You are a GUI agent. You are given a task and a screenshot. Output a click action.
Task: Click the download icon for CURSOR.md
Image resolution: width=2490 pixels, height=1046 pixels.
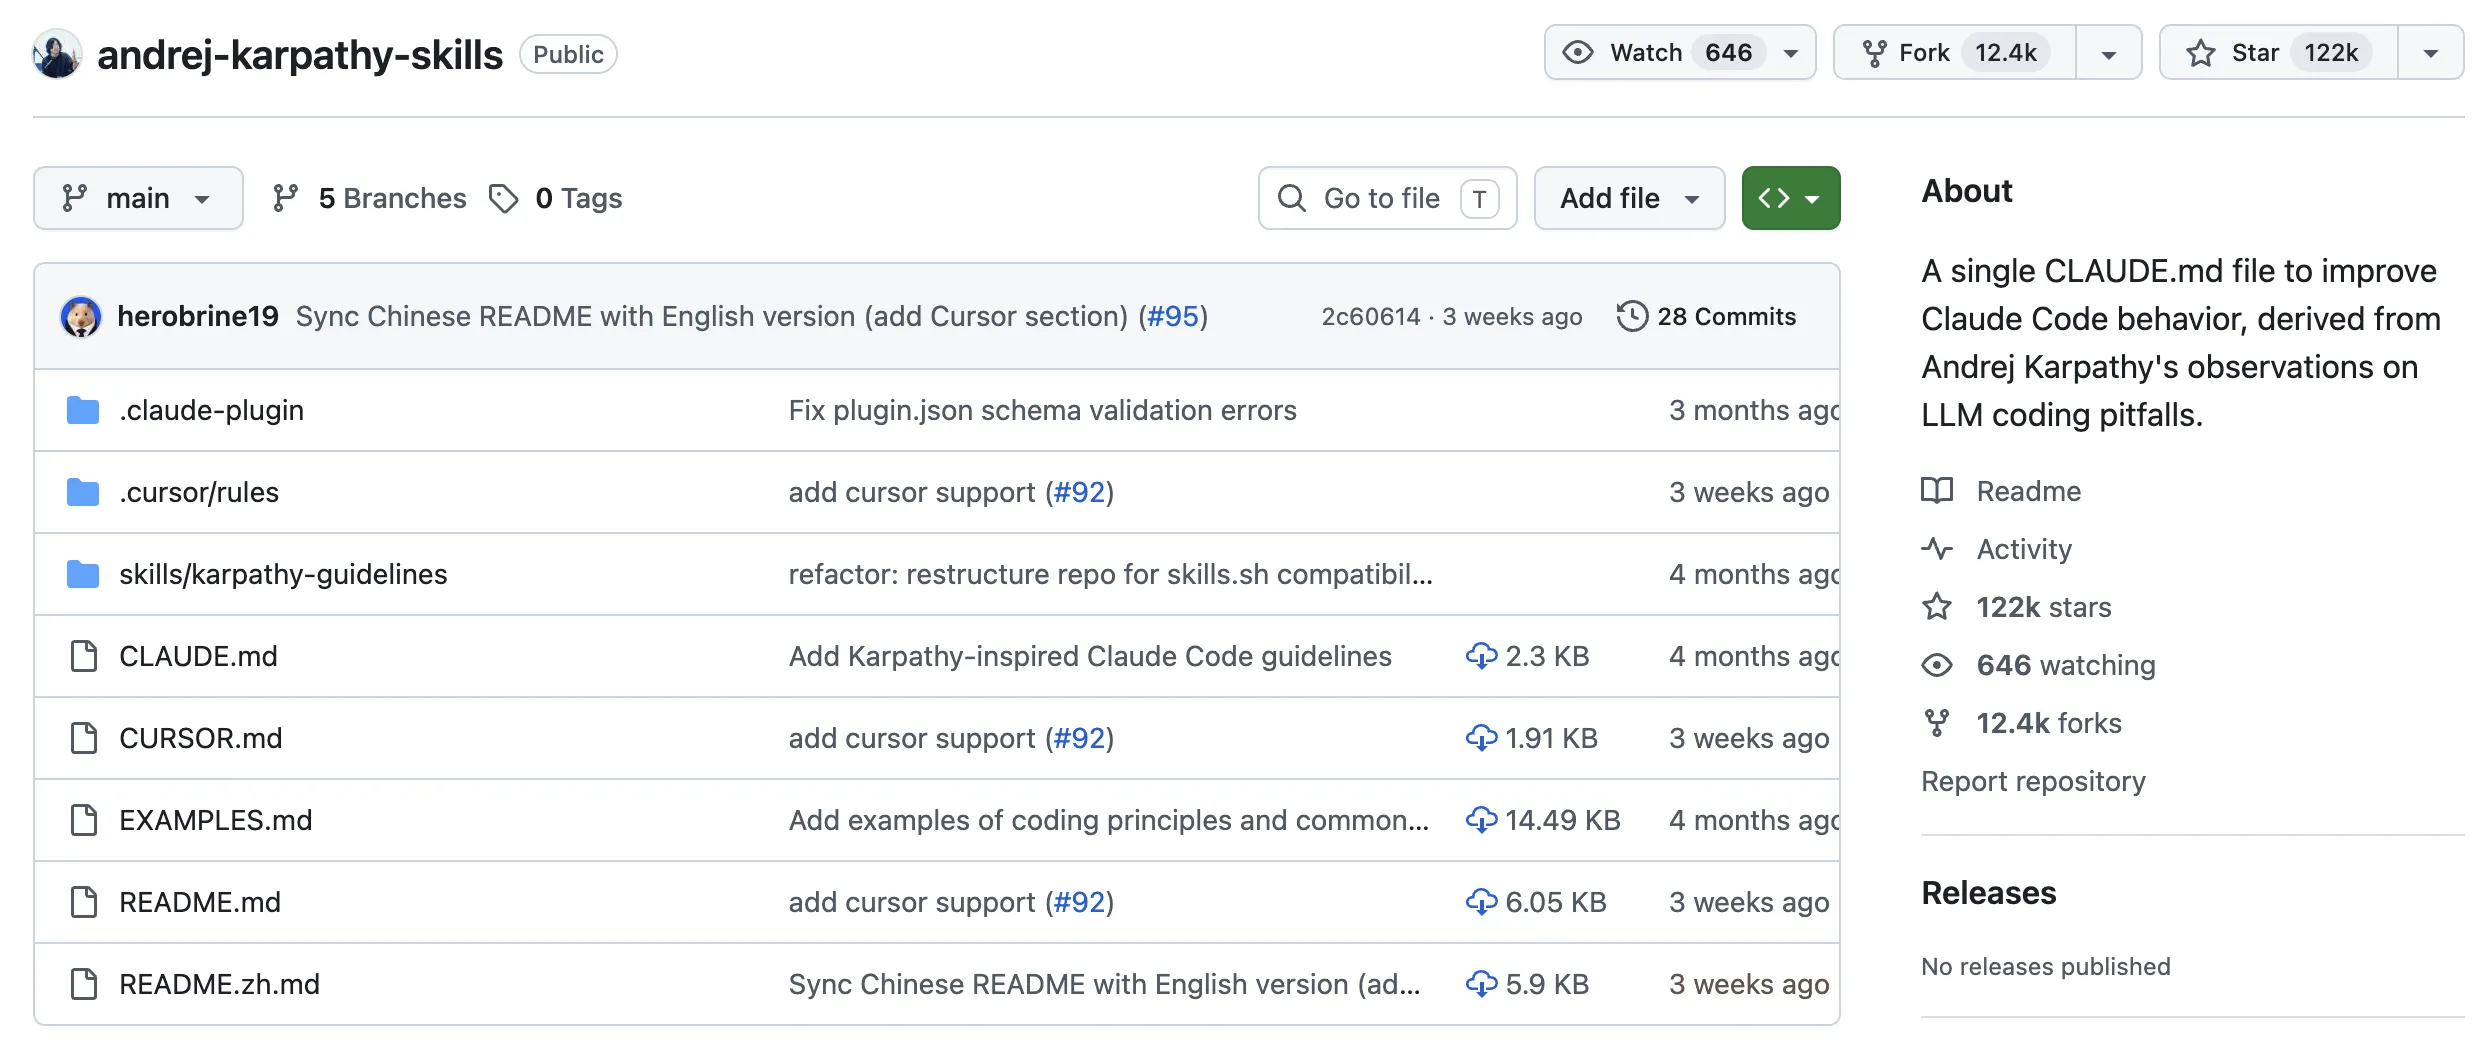[x=1481, y=738]
